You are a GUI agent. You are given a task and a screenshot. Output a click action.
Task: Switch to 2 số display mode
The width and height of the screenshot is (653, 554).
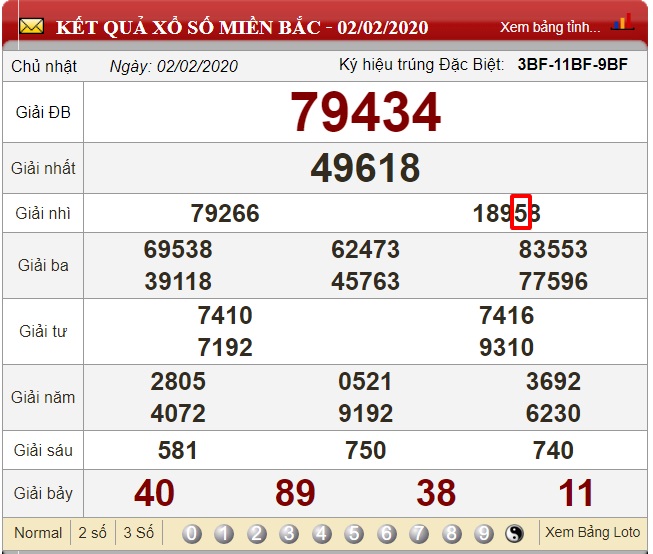(93, 533)
